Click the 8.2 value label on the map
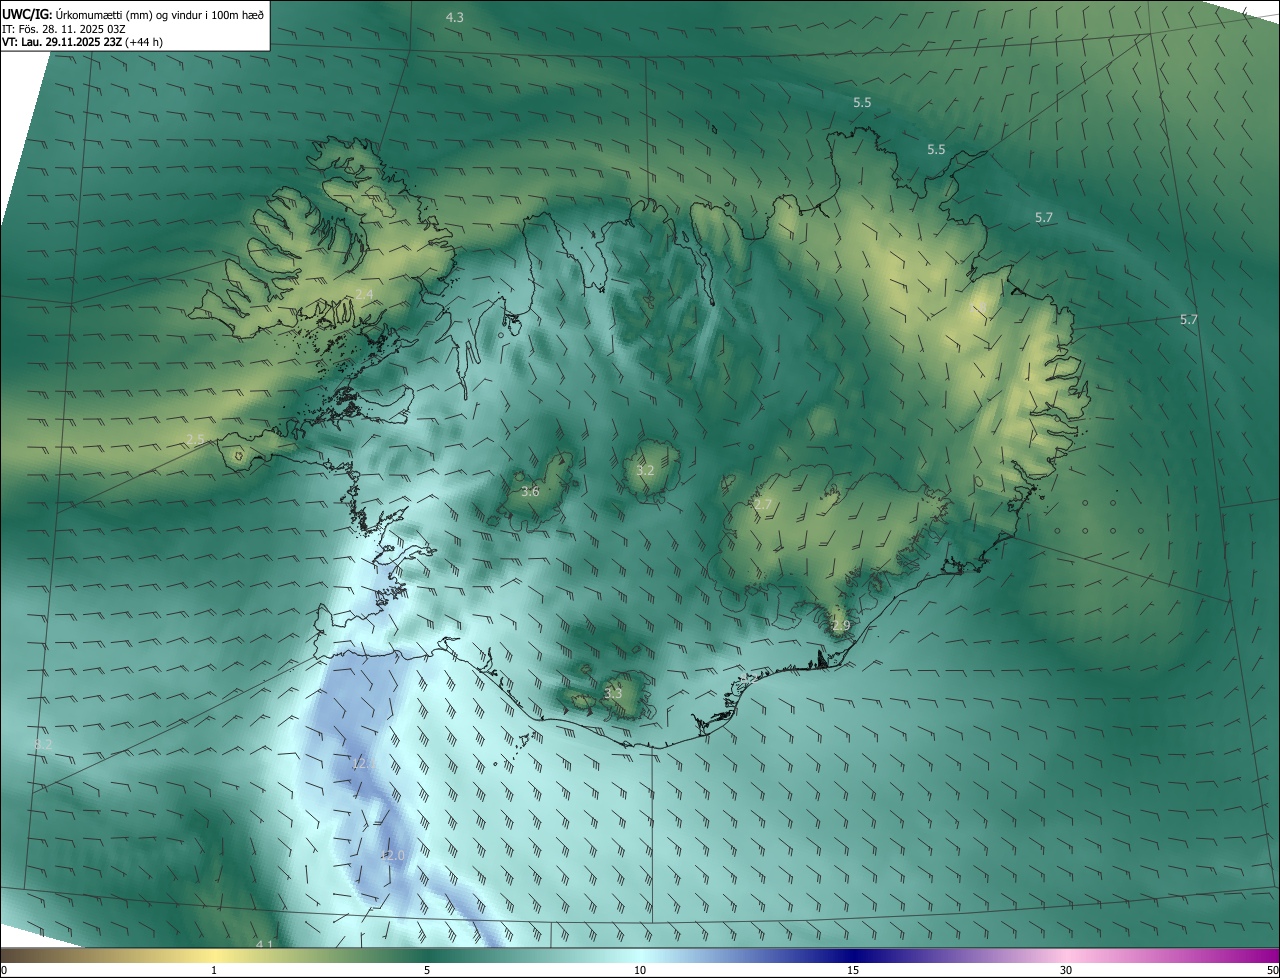1280x978 pixels. pyautogui.click(x=43, y=744)
